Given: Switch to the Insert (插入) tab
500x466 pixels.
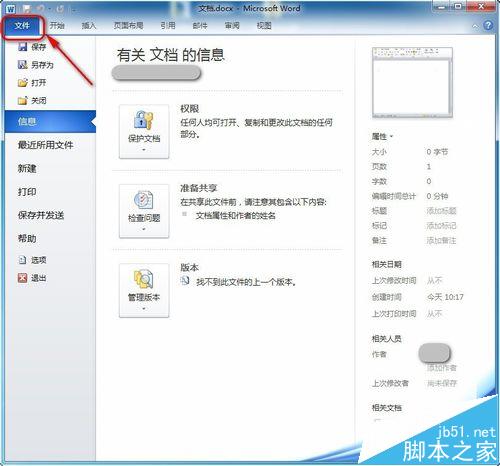Looking at the screenshot, I should (x=89, y=25).
